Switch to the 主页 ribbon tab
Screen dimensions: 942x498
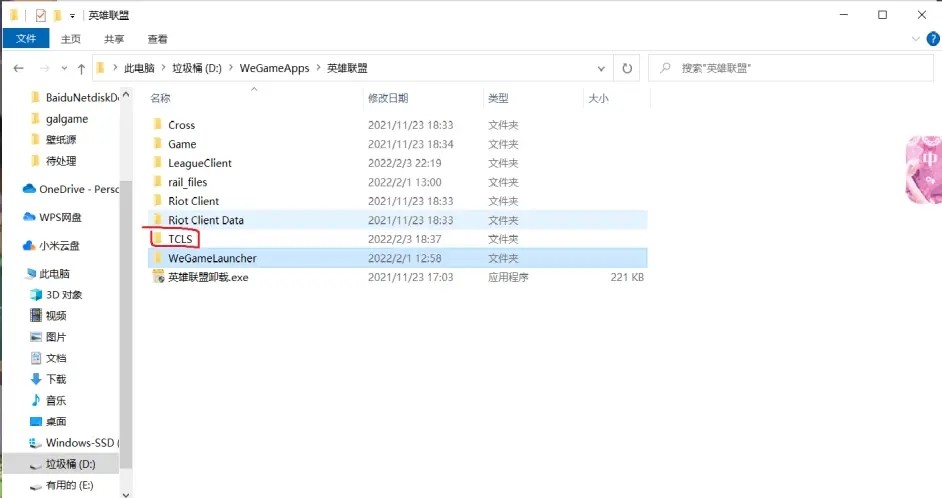(70, 39)
